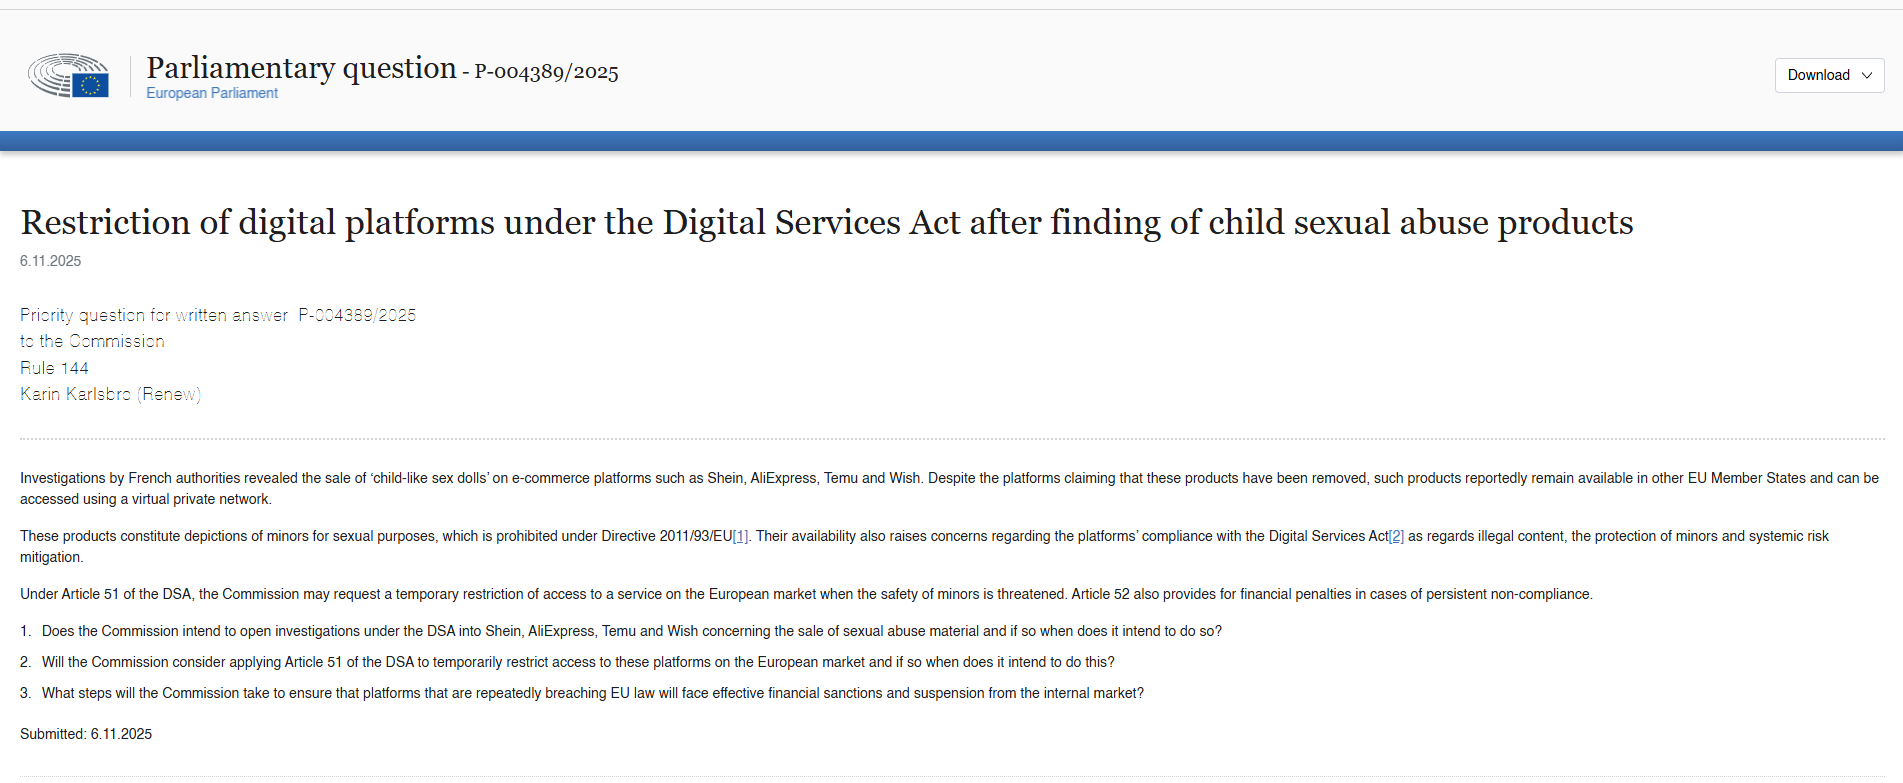Viewport: 1903px width, 783px height.
Task: Click the 'Submitted: 6.11.2025' line
Action: pyautogui.click(x=86, y=734)
